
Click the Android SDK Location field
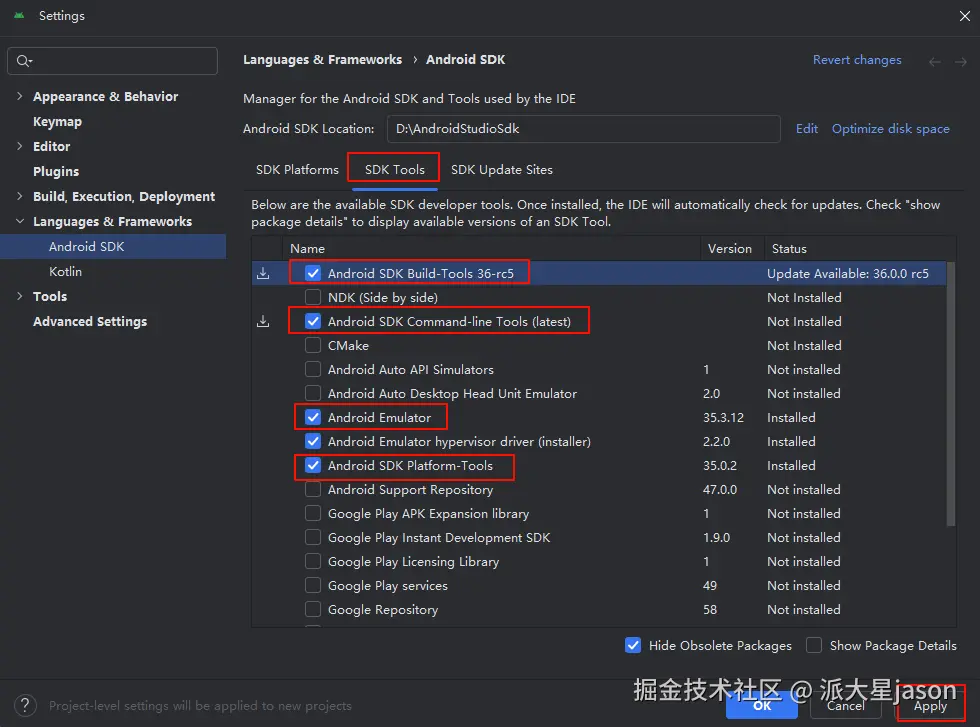tap(584, 129)
